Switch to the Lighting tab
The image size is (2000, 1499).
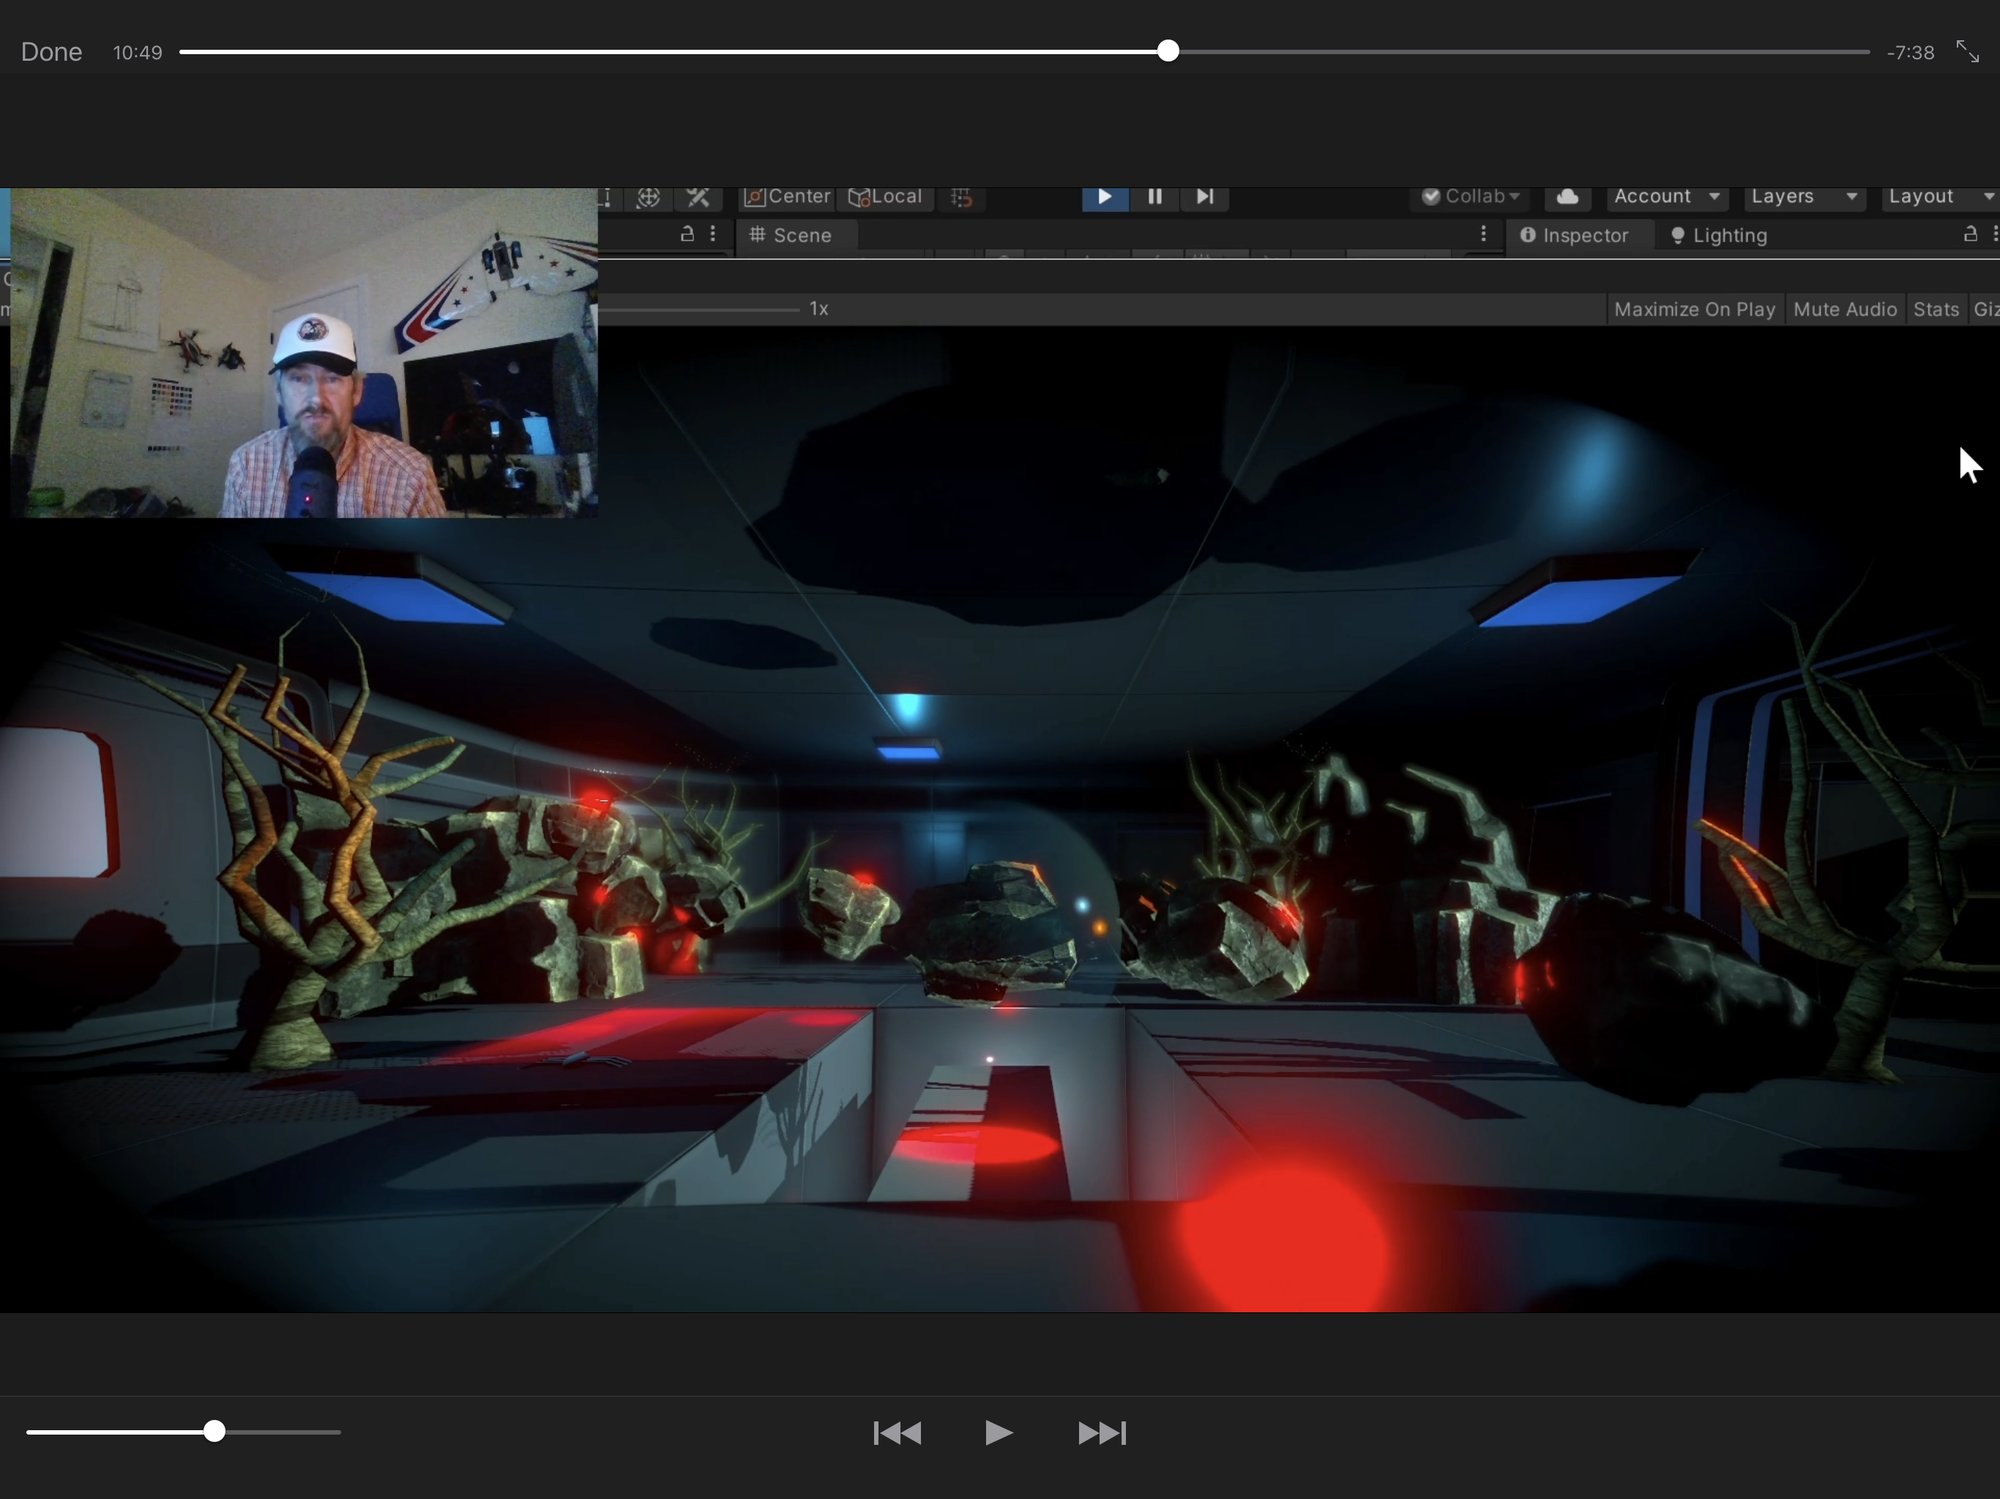click(x=1719, y=235)
